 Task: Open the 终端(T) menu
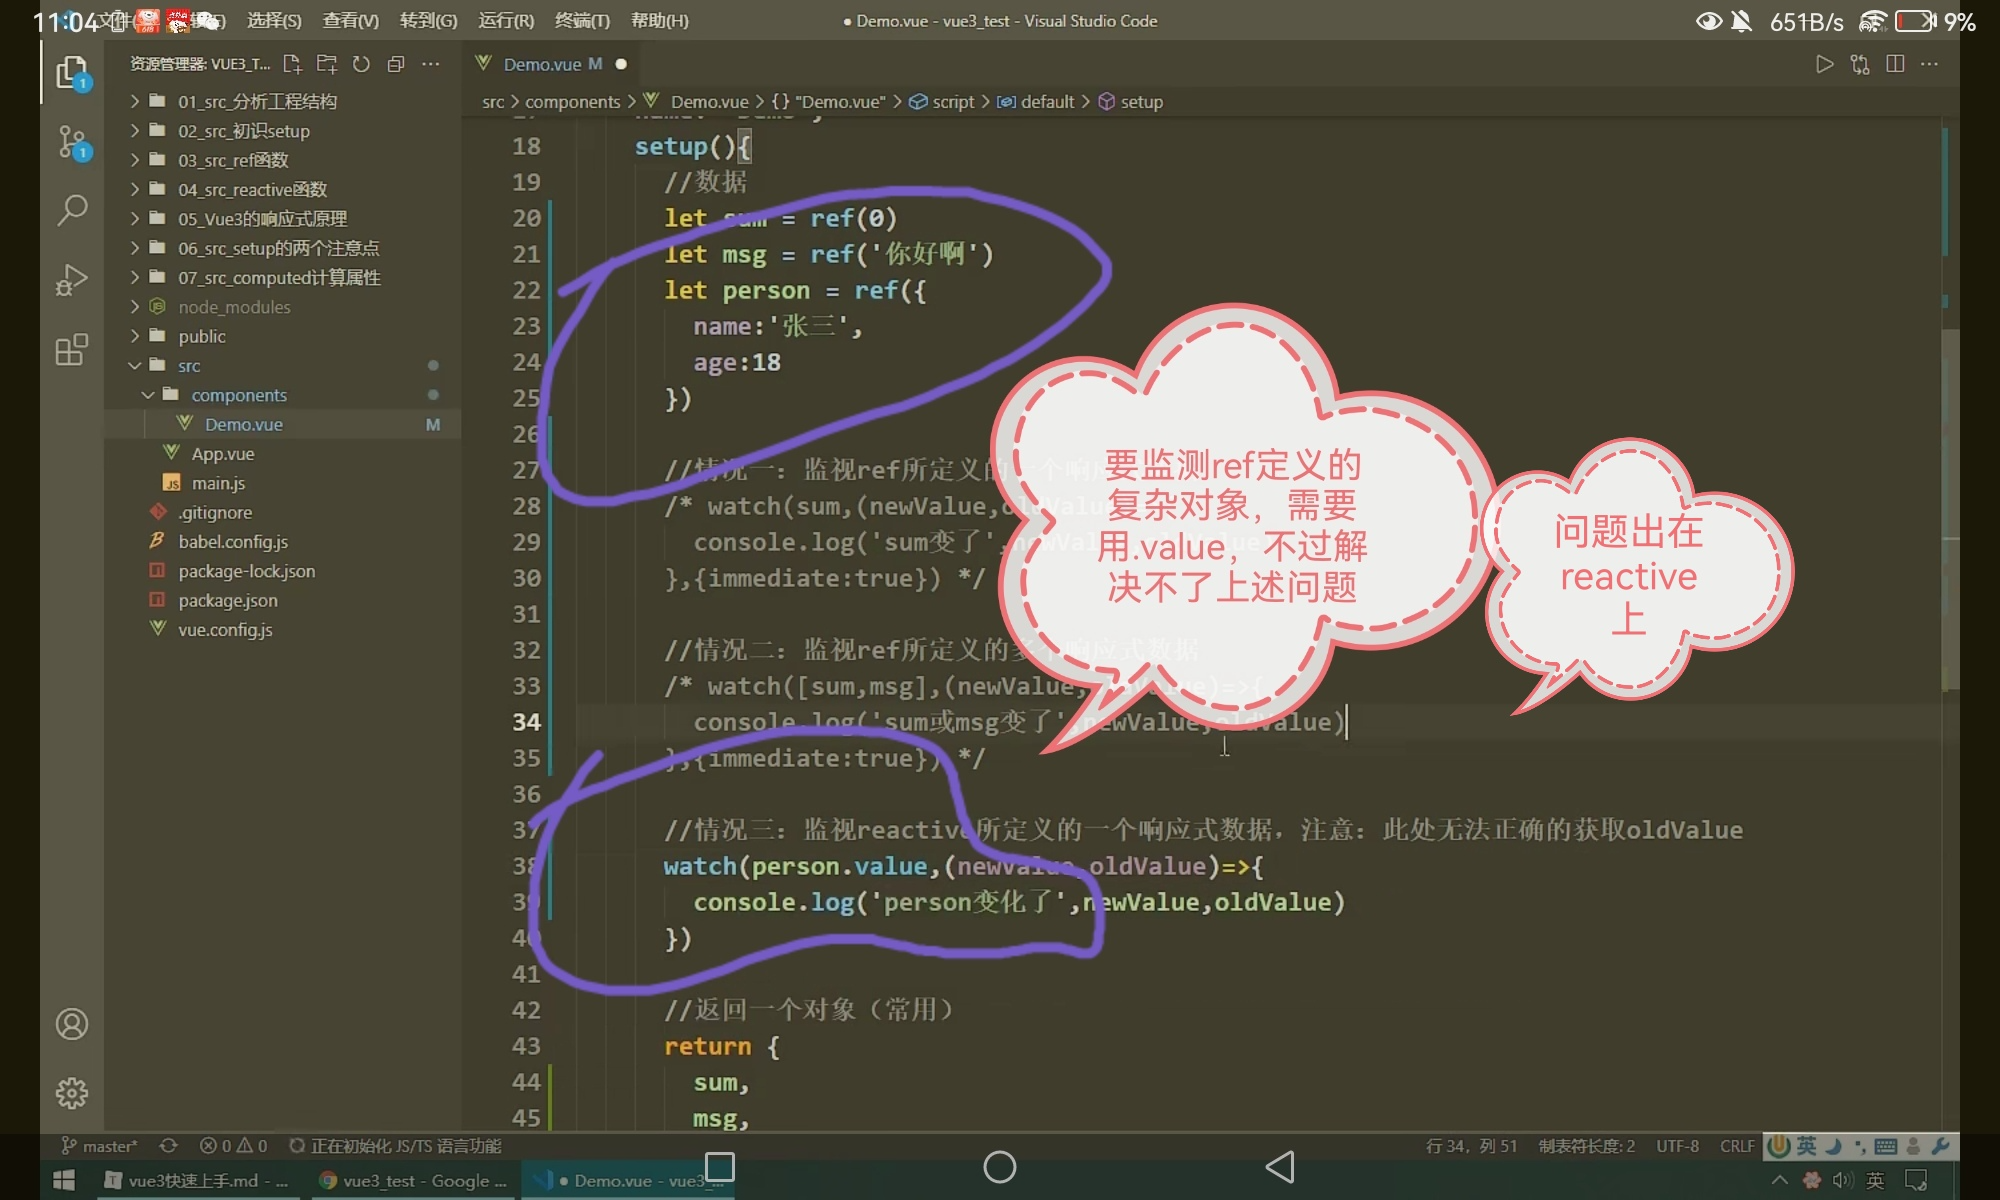(x=582, y=20)
